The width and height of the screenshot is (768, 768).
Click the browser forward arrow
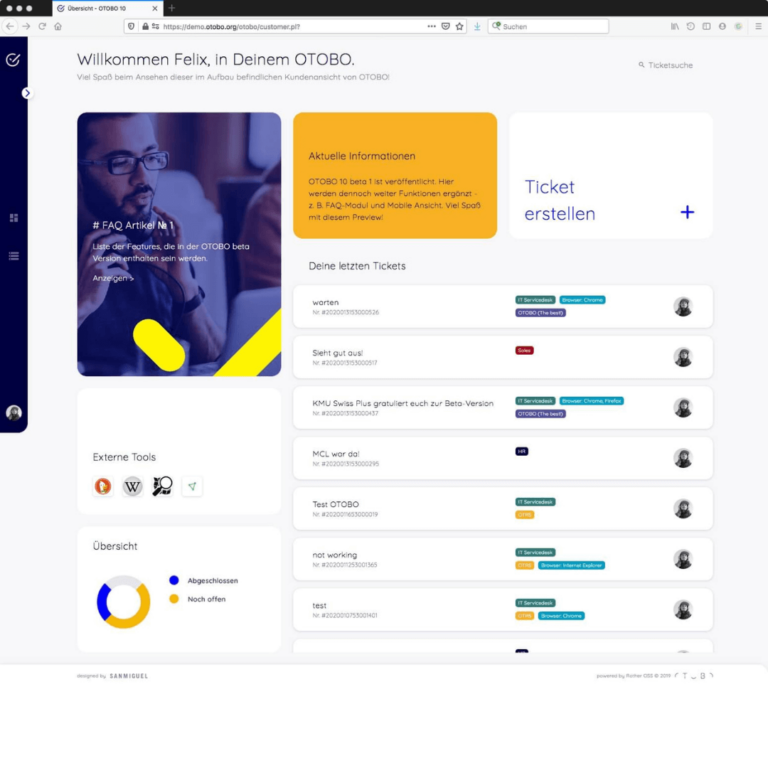coord(26,26)
